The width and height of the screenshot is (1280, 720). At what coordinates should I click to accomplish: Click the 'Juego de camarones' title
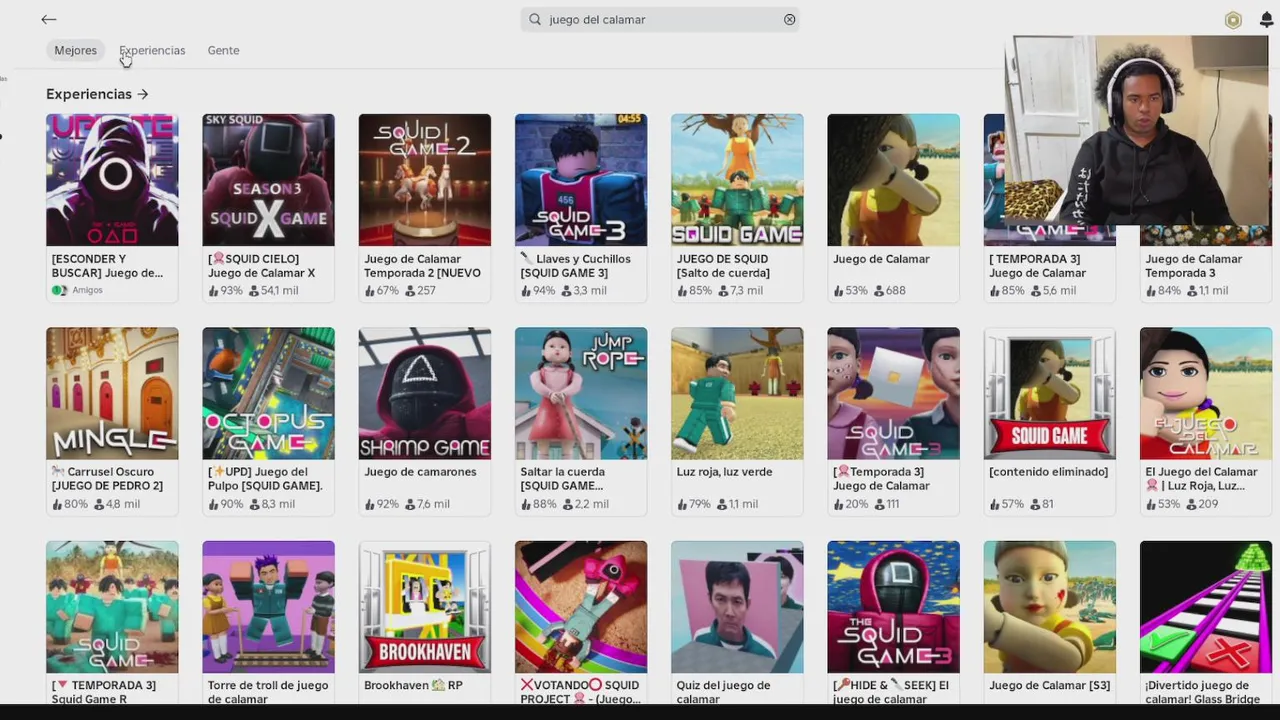(x=420, y=472)
